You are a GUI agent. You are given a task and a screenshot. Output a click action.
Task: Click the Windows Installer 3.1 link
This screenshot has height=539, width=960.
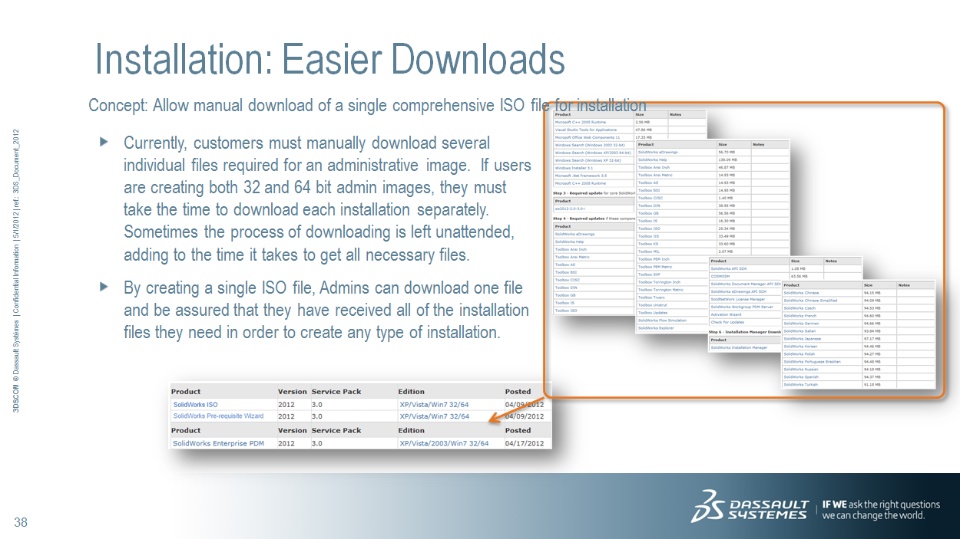click(574, 168)
